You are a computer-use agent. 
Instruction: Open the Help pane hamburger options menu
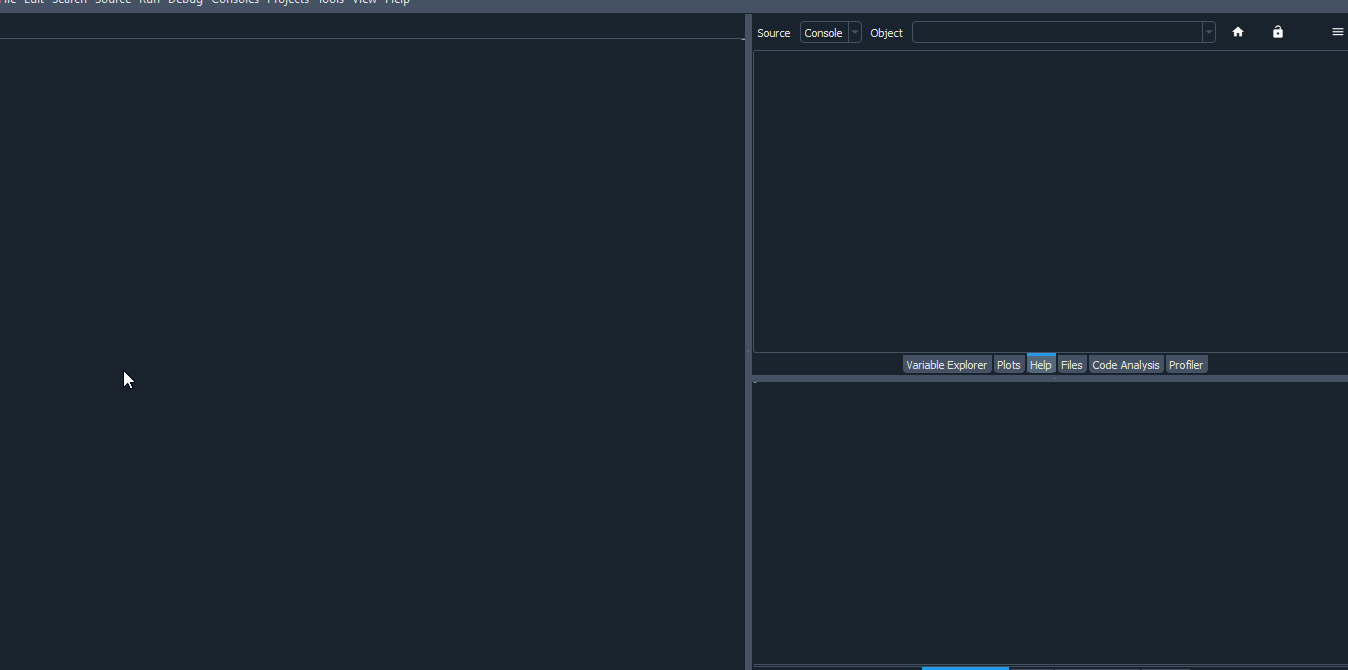click(x=1337, y=32)
